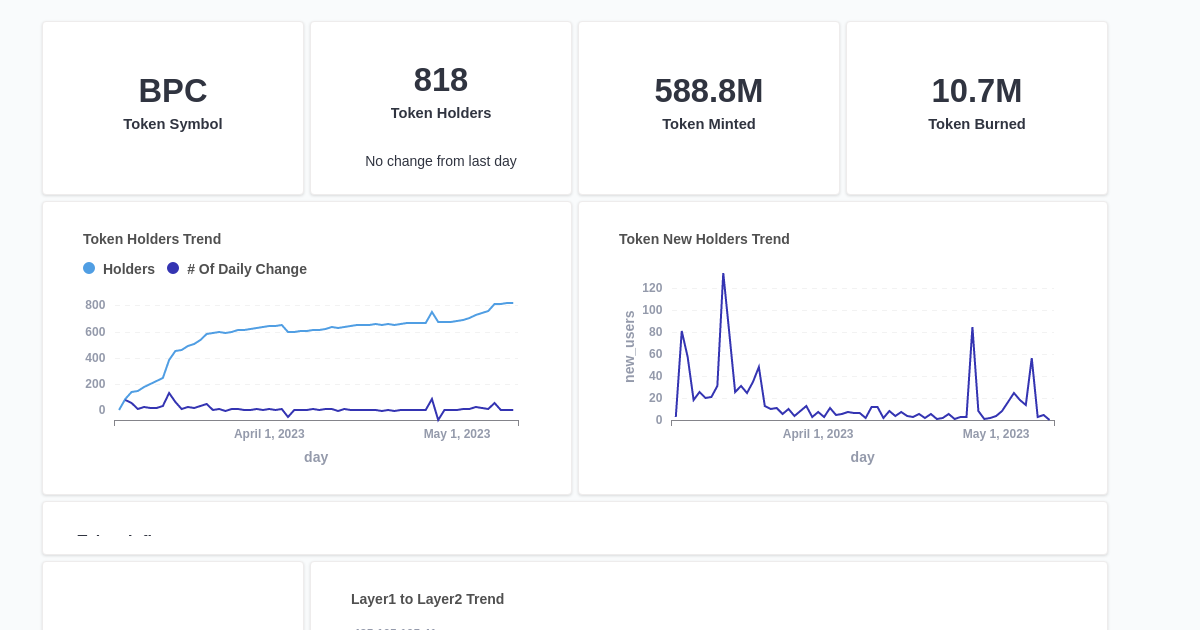
Task: Click the Holders trend line peak
Action: (x=511, y=302)
